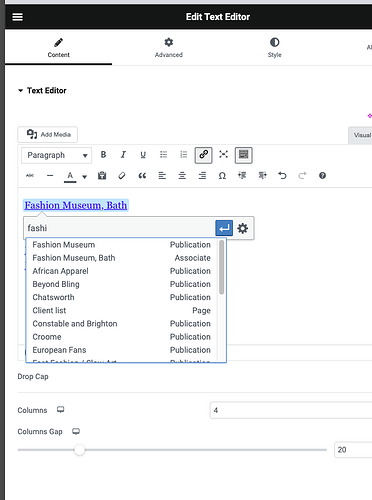Image resolution: width=372 pixels, height=500 pixels.
Task: Undo the last edit
Action: tap(282, 176)
